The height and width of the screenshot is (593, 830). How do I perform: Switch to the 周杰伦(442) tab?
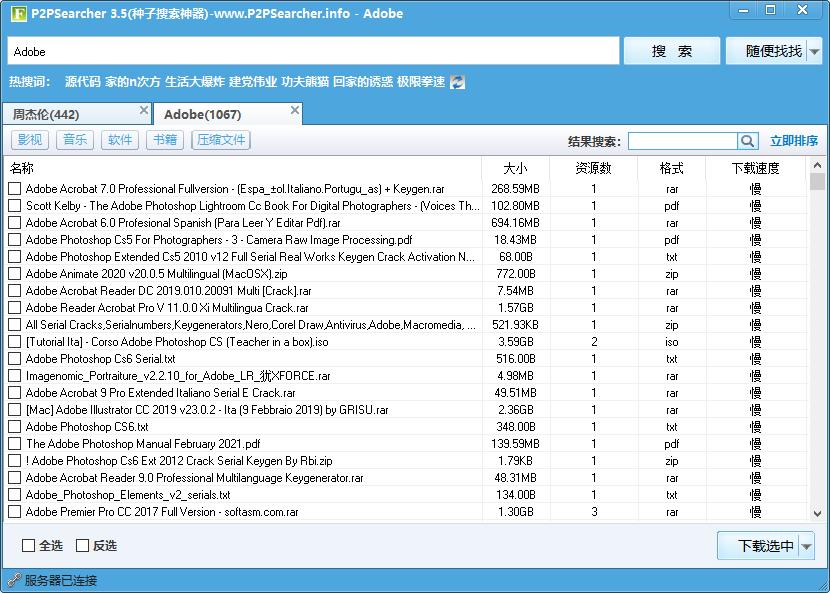point(77,114)
